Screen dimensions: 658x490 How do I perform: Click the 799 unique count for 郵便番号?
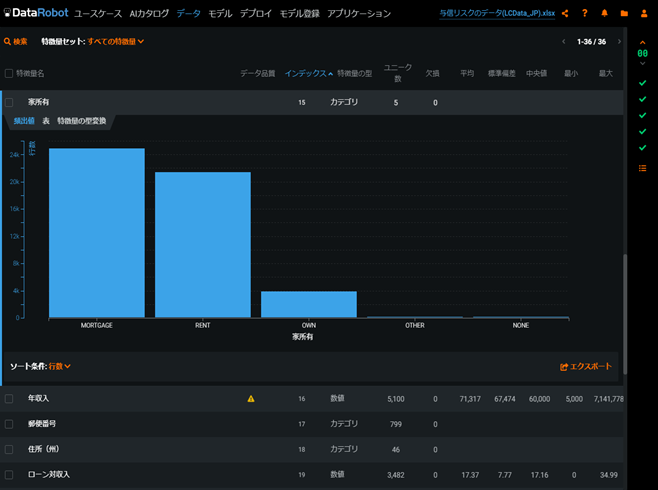396,424
